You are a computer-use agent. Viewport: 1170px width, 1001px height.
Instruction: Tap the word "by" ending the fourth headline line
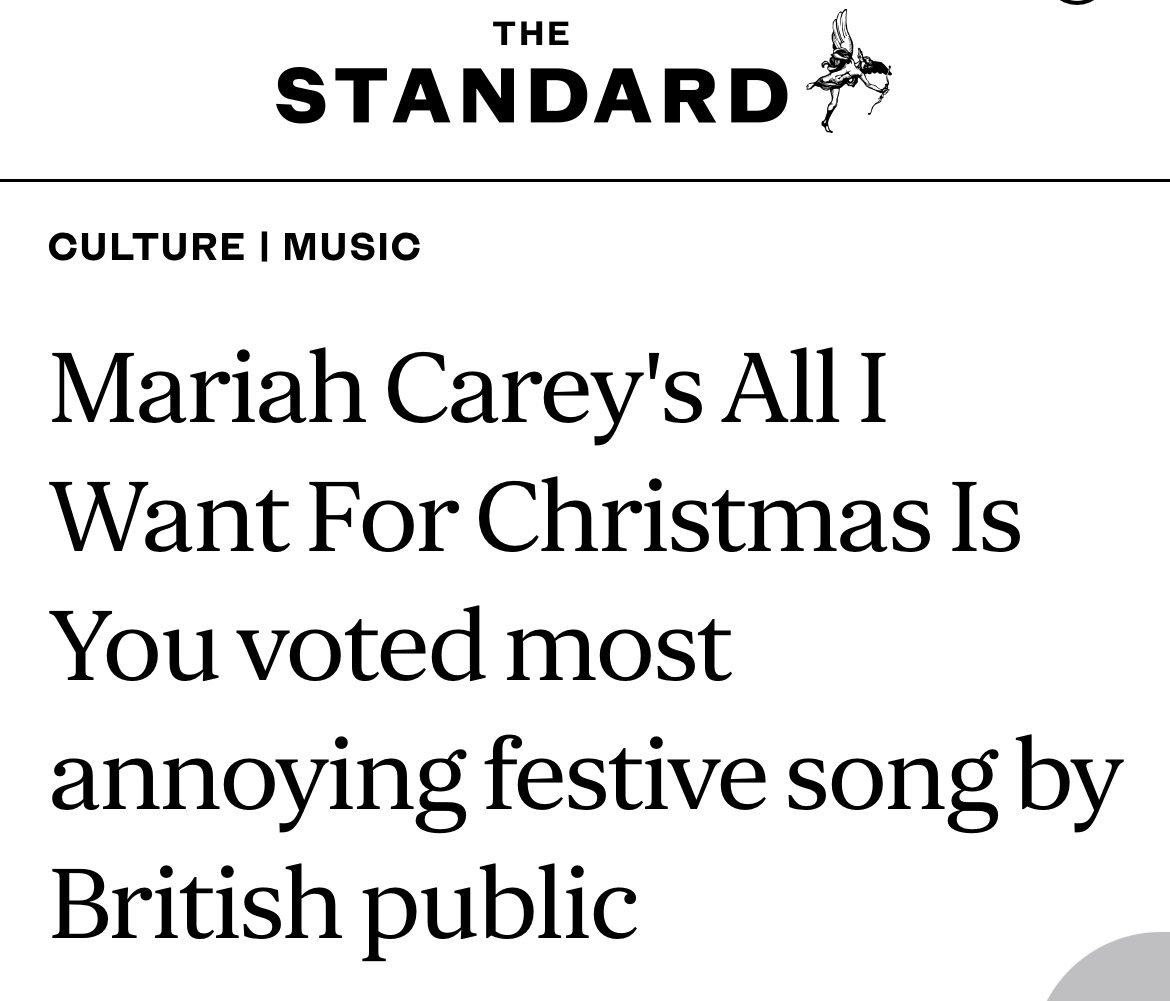click(1070, 776)
